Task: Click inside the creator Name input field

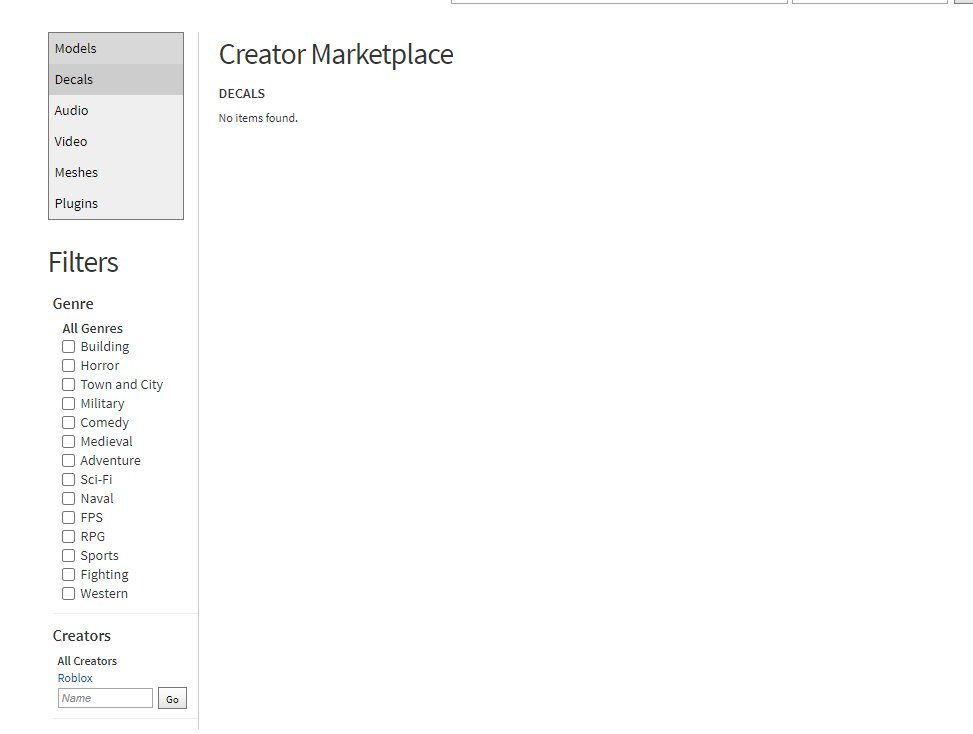Action: (x=104, y=697)
